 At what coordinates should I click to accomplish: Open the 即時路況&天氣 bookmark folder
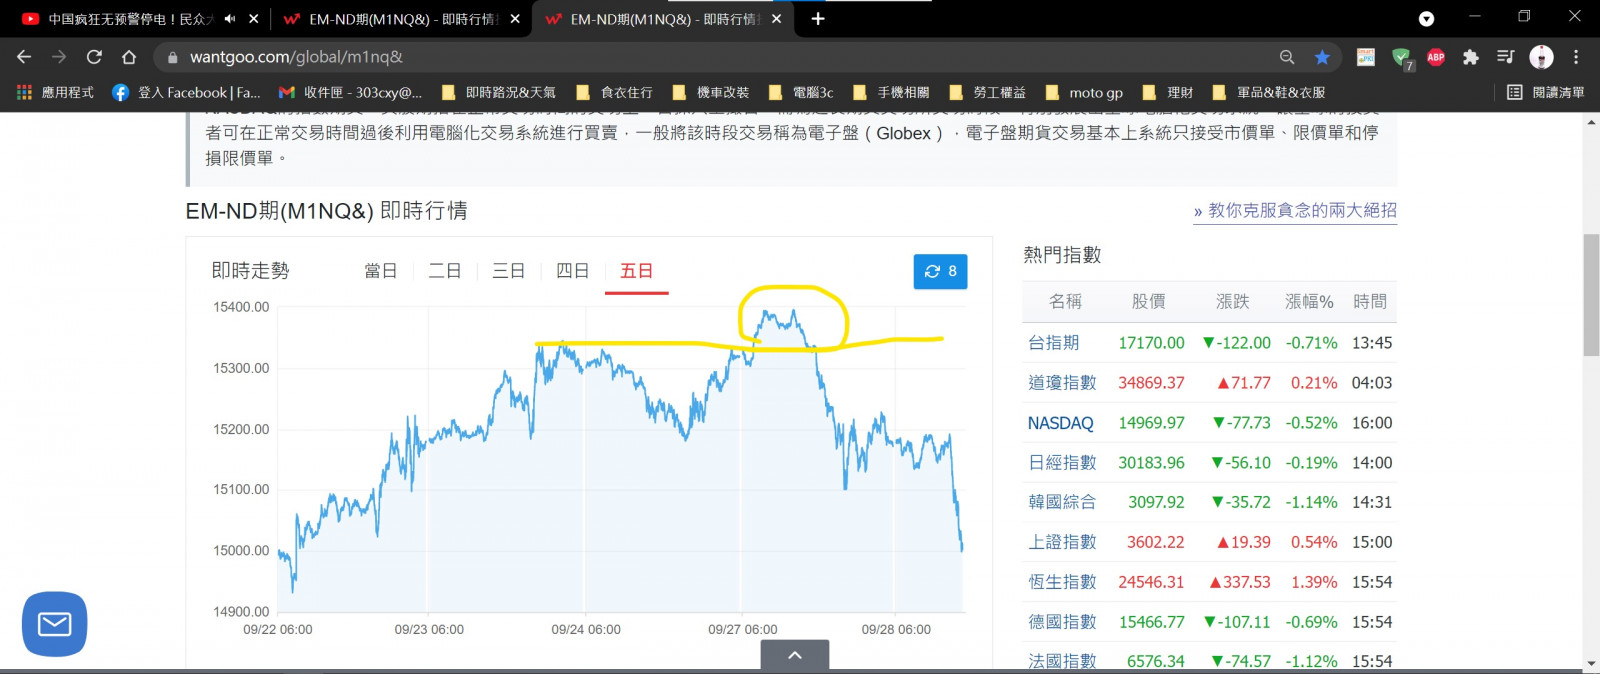[x=499, y=92]
